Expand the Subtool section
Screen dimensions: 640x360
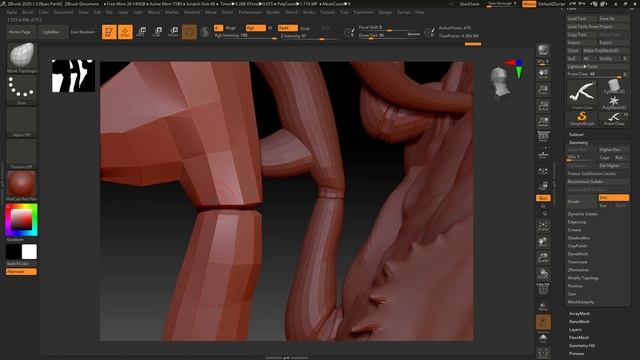pyautogui.click(x=576, y=134)
